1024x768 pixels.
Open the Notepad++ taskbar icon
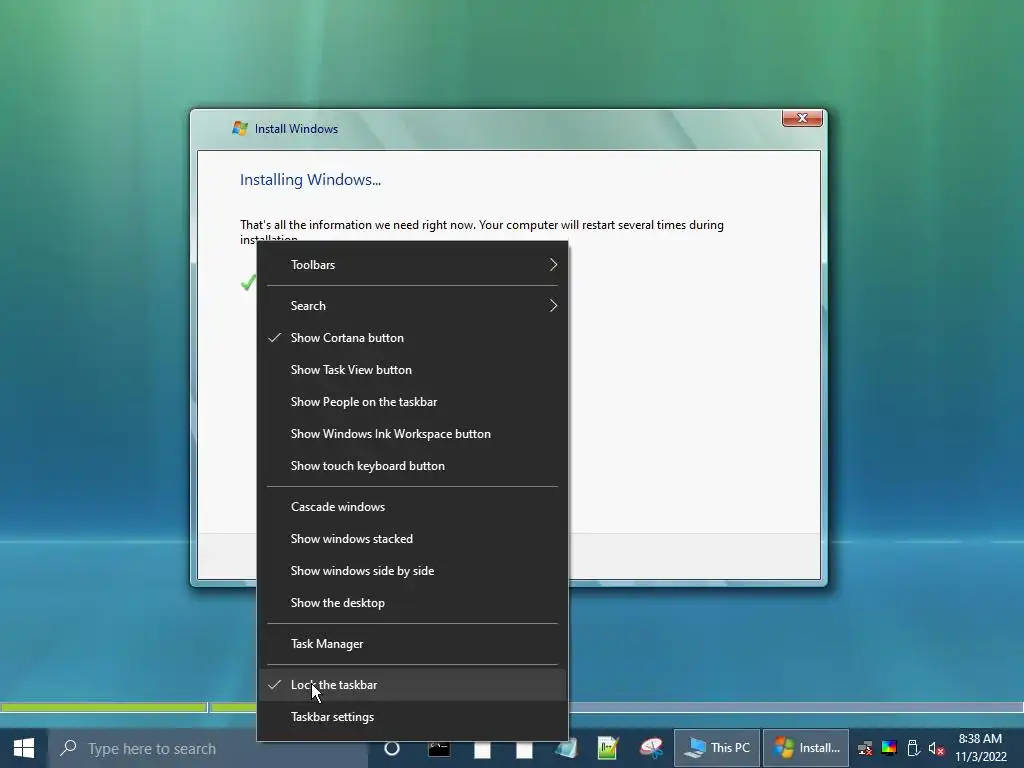click(608, 748)
